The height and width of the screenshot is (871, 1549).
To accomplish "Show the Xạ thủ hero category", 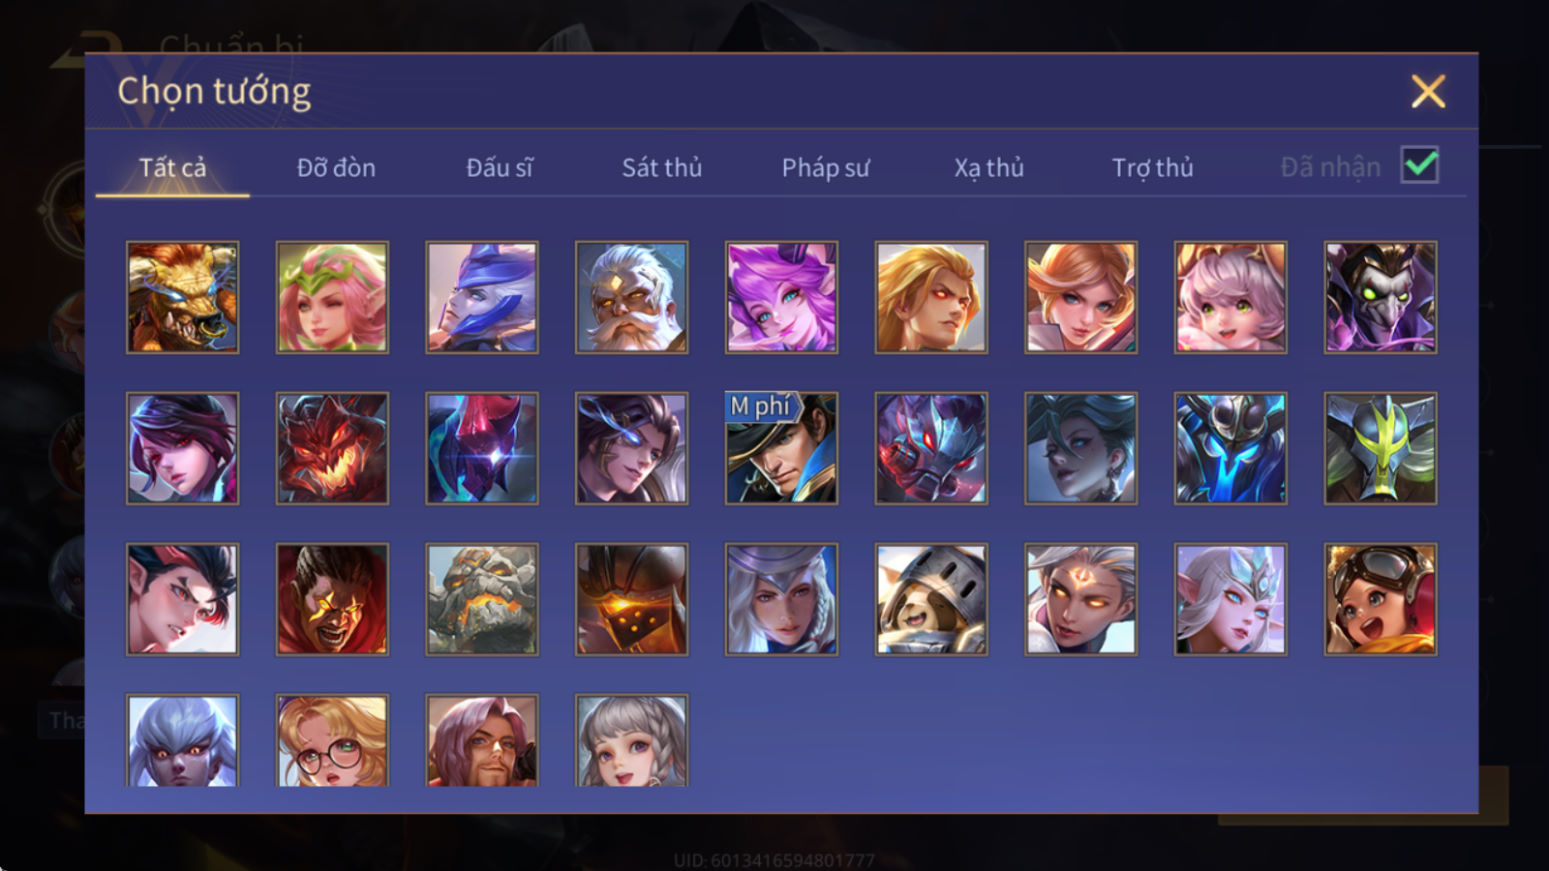I will 989,167.
